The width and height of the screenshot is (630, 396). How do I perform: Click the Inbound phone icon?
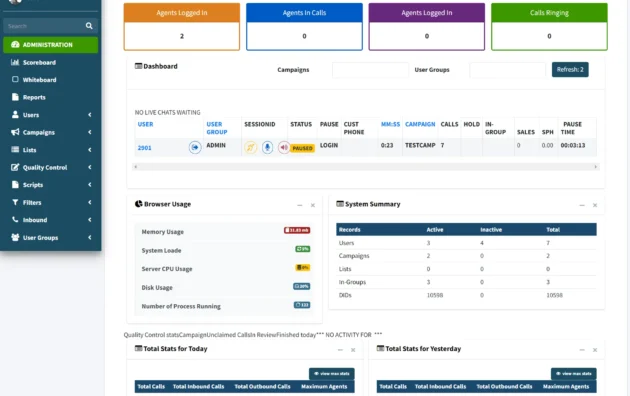click(15, 220)
